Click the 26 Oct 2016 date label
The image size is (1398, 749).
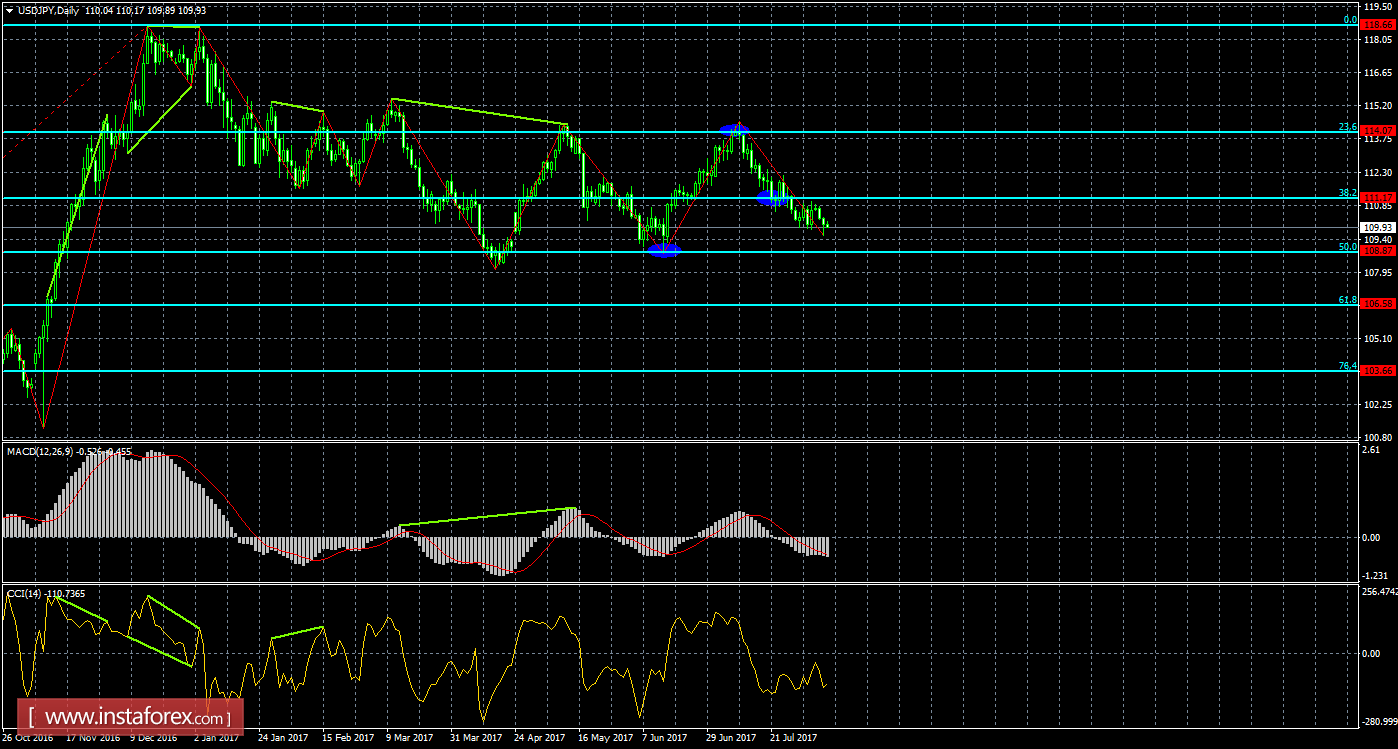point(28,738)
